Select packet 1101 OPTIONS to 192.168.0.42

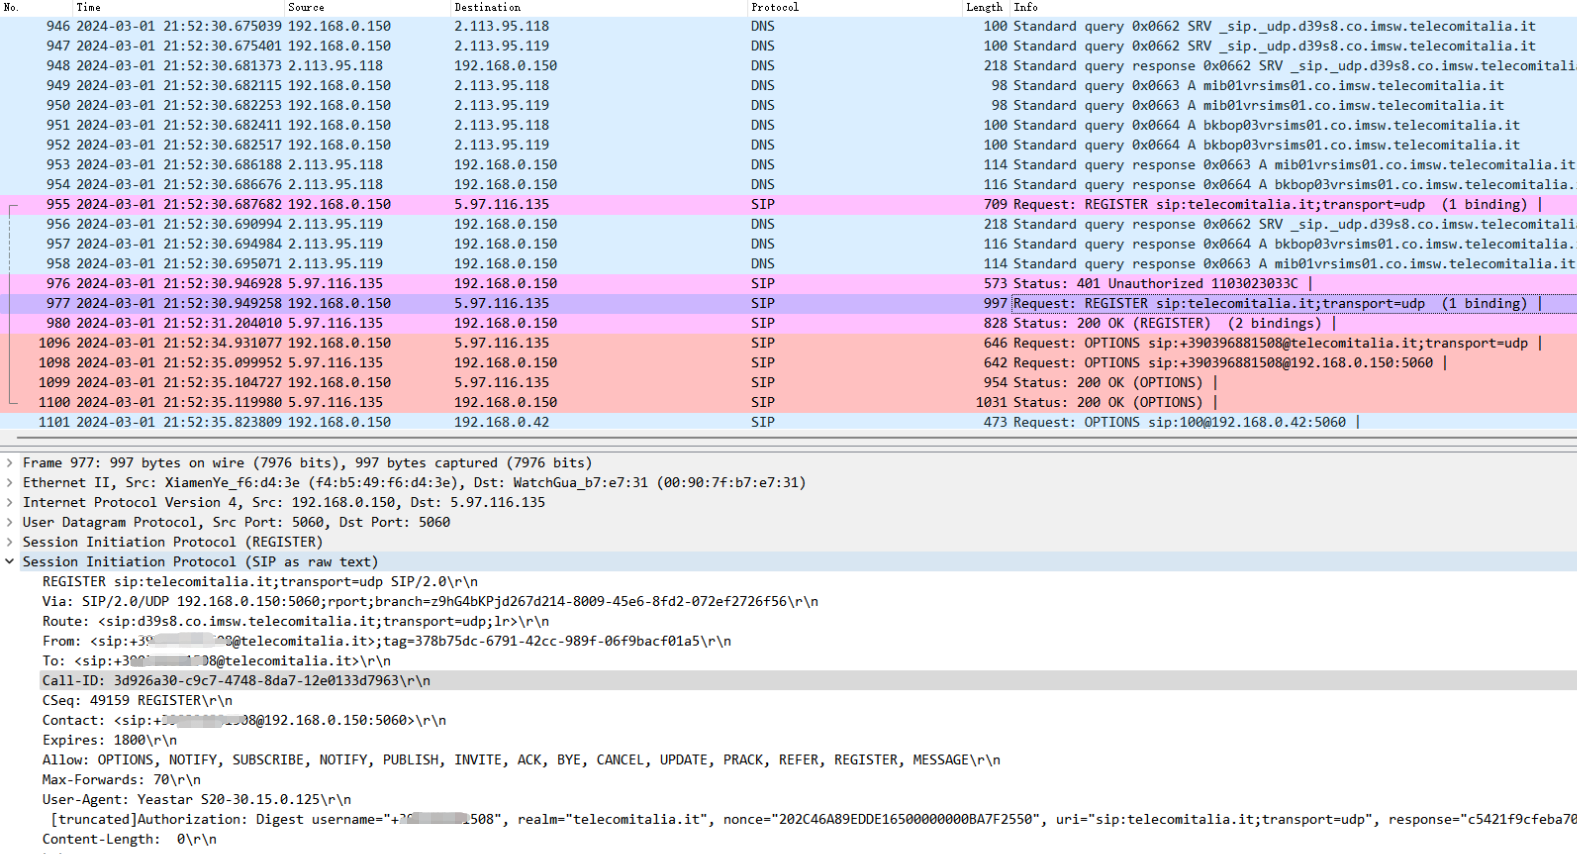pyautogui.click(x=700, y=422)
